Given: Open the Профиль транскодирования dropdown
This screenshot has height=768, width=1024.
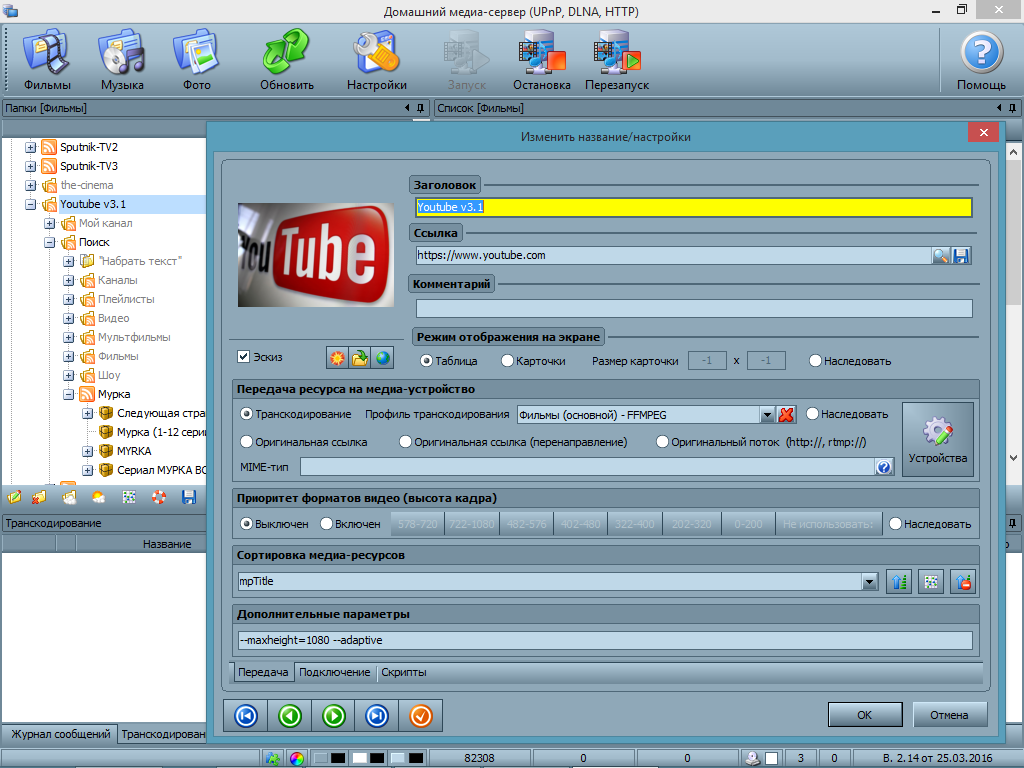Looking at the screenshot, I should [767, 415].
